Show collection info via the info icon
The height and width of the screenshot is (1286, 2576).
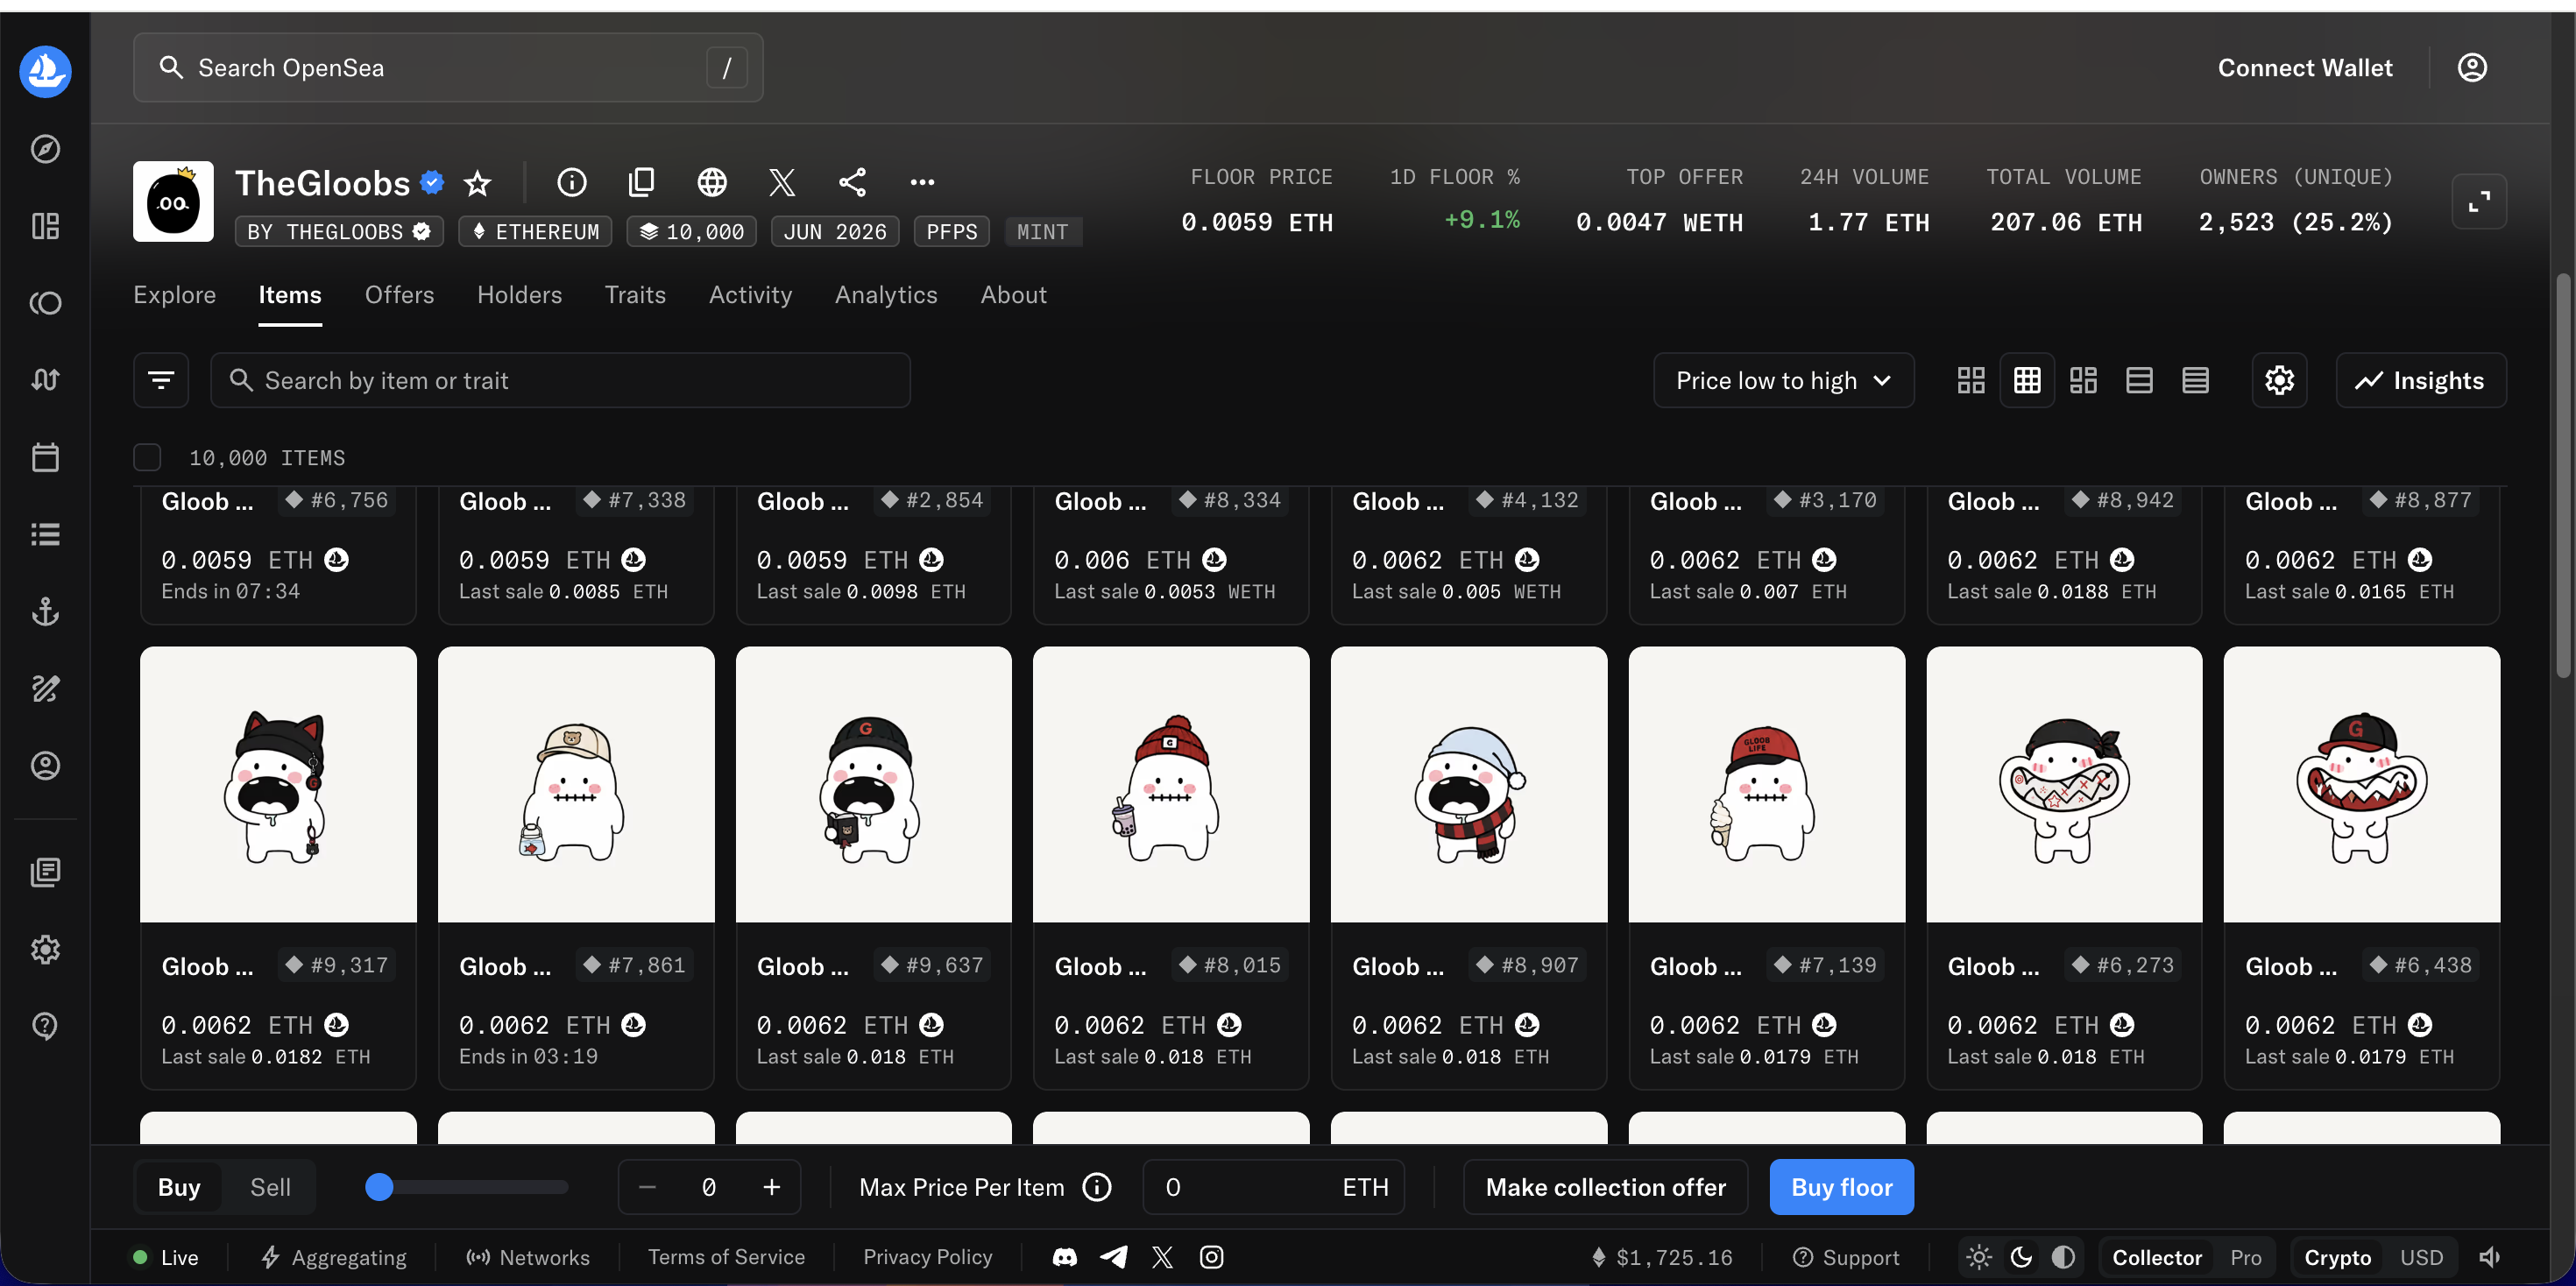pyautogui.click(x=571, y=182)
